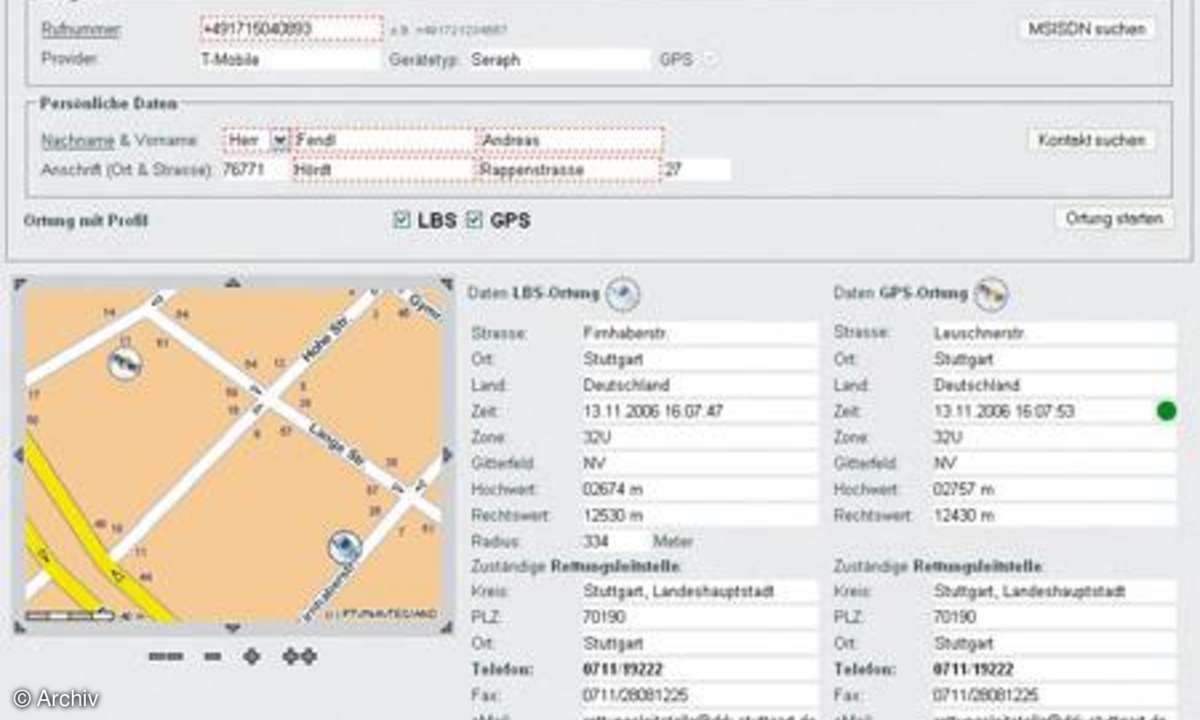Click the LBS Rechtswert field 12530 m

coord(698,515)
